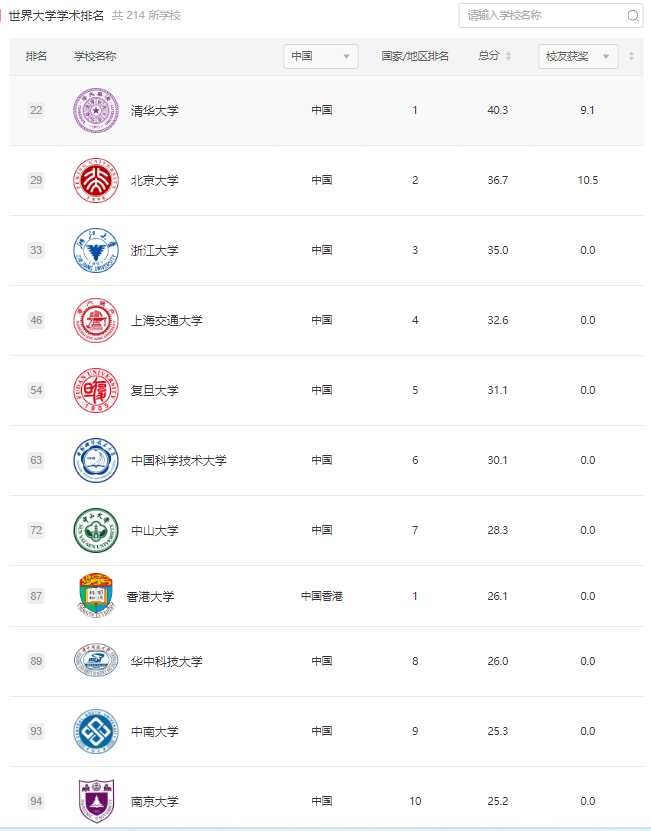The width and height of the screenshot is (651, 831).
Task: Click the rank badge 22
Action: 36,110
